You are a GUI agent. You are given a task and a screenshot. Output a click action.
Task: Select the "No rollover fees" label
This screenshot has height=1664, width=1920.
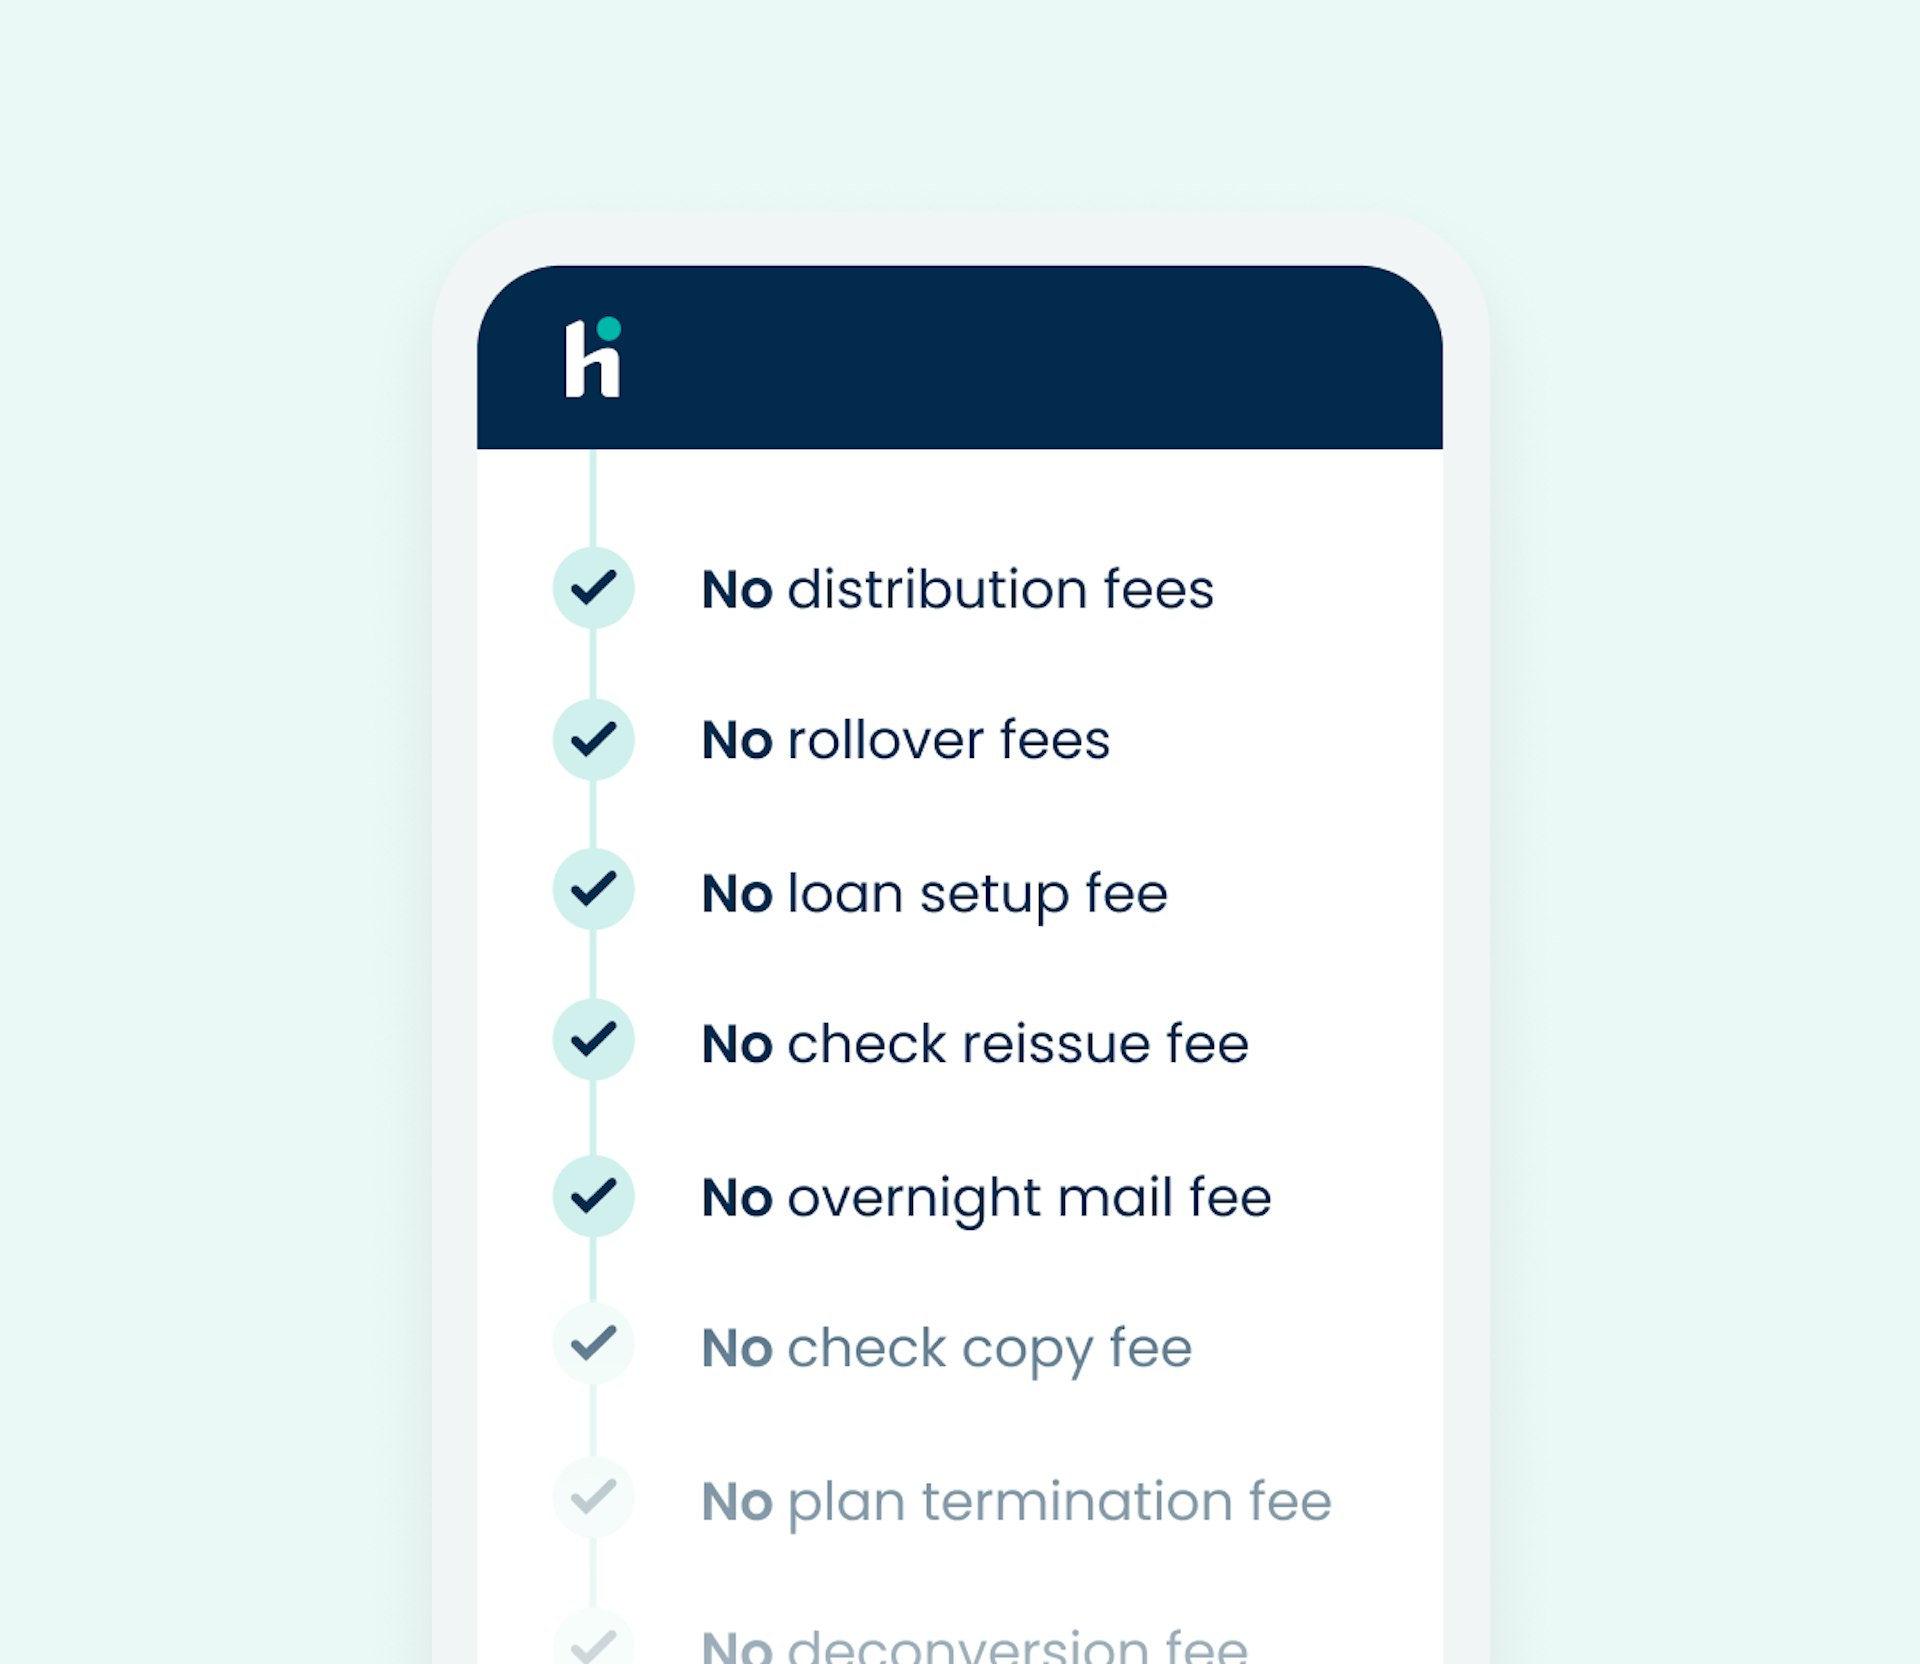click(905, 741)
